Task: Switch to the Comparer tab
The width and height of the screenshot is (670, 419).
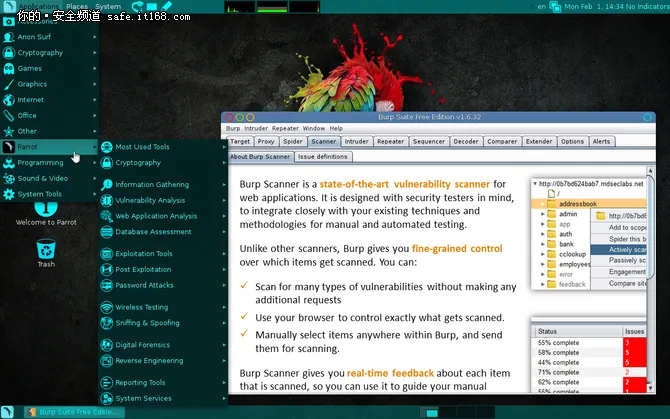Action: [x=502, y=141]
